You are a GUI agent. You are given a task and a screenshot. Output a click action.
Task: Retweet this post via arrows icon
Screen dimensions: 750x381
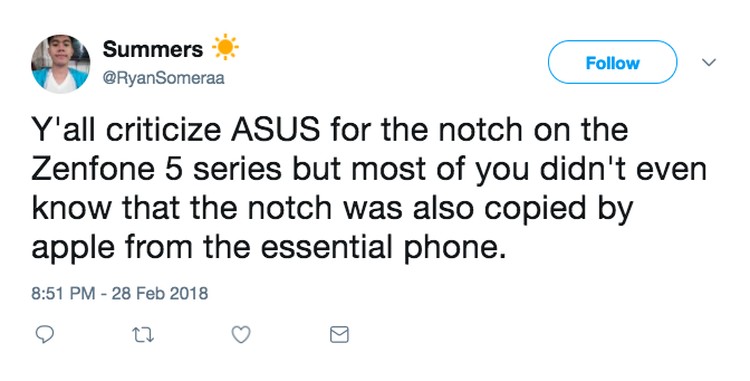pos(143,335)
